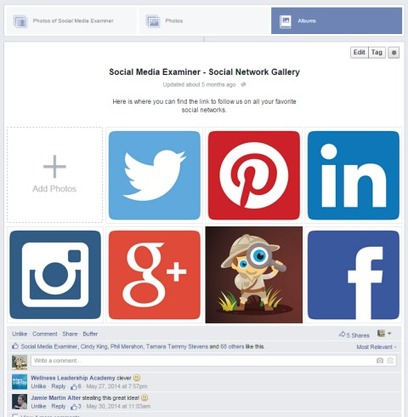The height and width of the screenshot is (417, 408).
Task: Click the sticker icon in comment box
Action: click(x=390, y=361)
